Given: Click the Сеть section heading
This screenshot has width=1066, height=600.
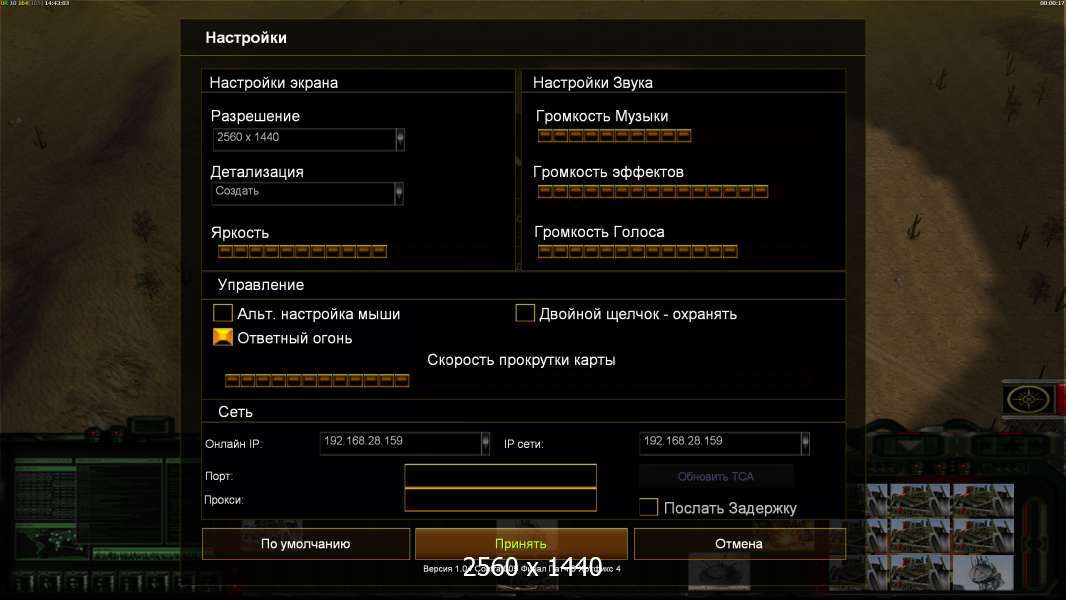Looking at the screenshot, I should tap(235, 412).
